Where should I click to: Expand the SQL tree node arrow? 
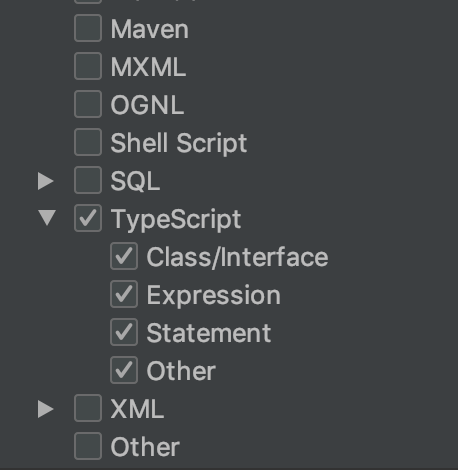click(46, 181)
